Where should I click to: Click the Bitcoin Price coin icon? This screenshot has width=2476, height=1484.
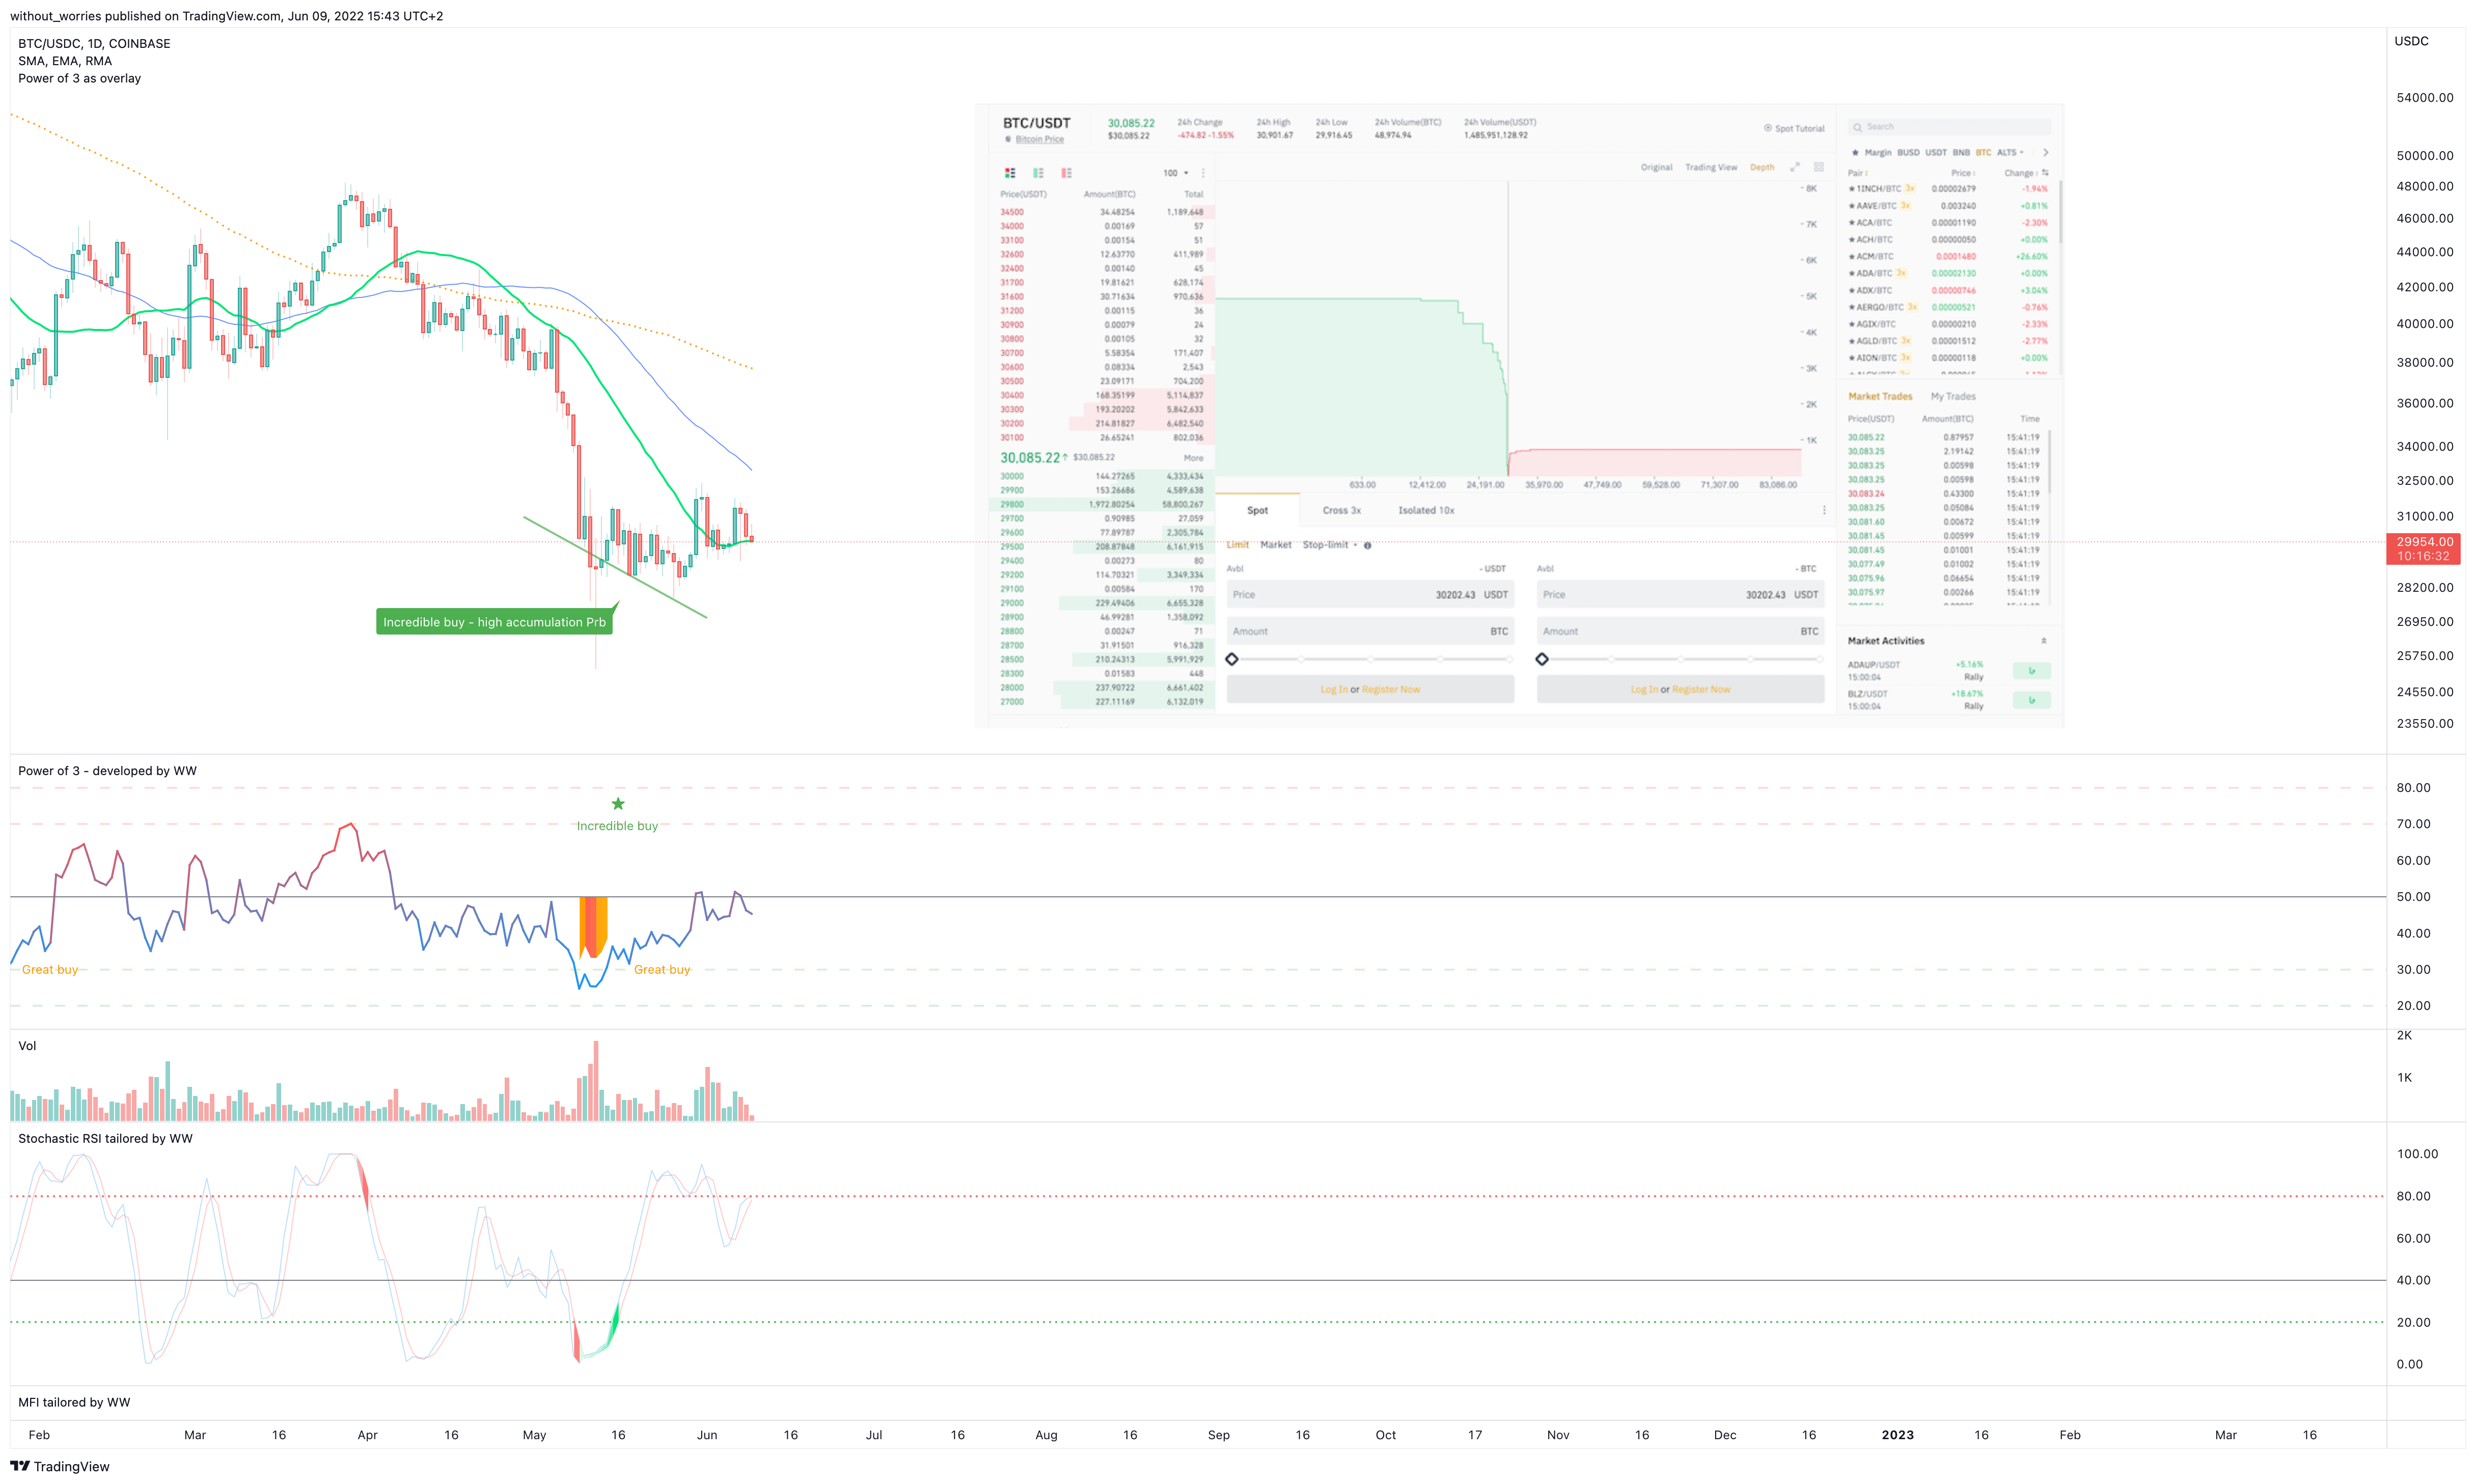(x=1008, y=139)
